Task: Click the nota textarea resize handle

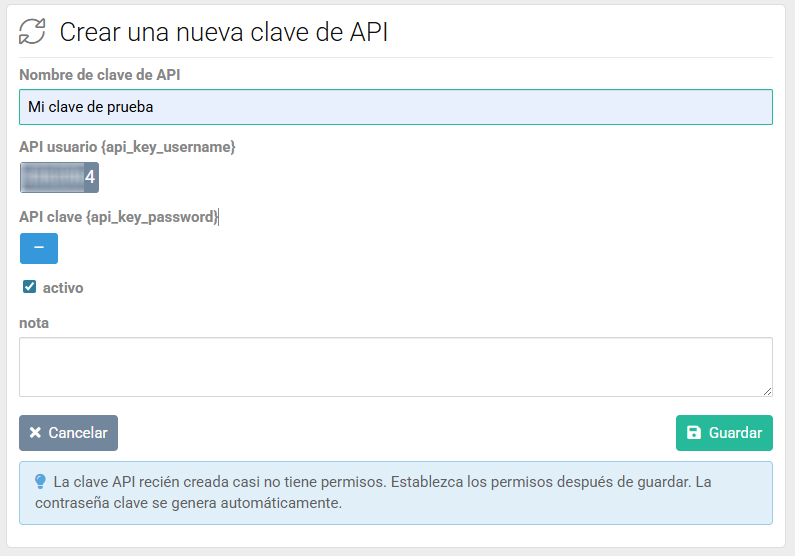Action: [x=768, y=391]
